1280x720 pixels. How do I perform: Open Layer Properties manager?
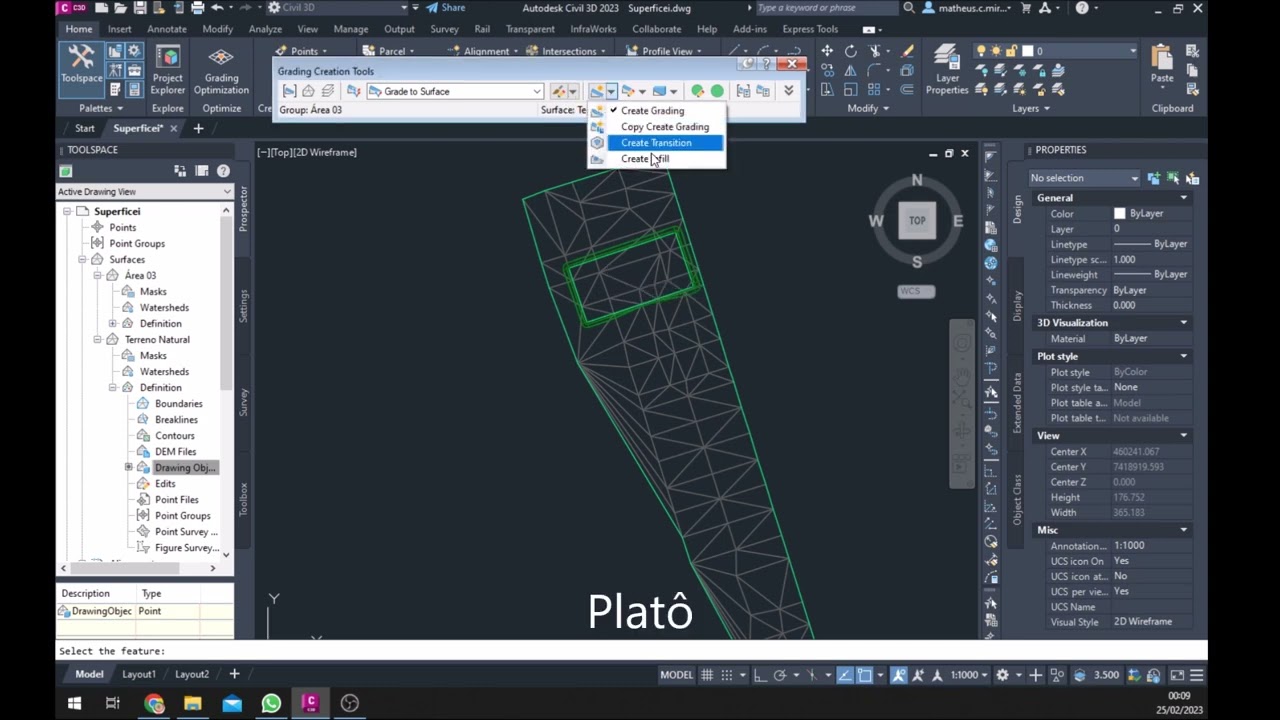click(x=947, y=70)
